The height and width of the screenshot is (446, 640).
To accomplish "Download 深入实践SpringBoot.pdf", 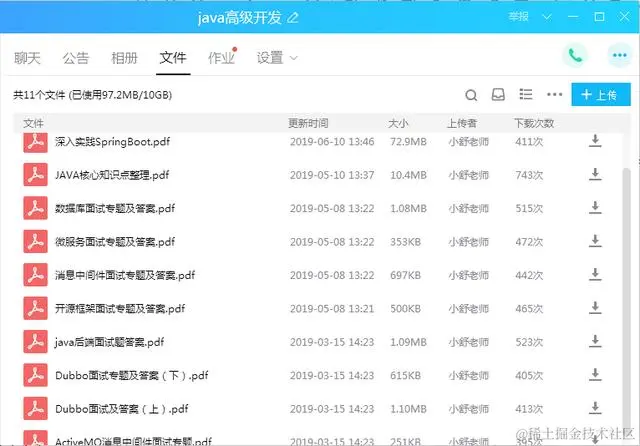I will coord(595,141).
